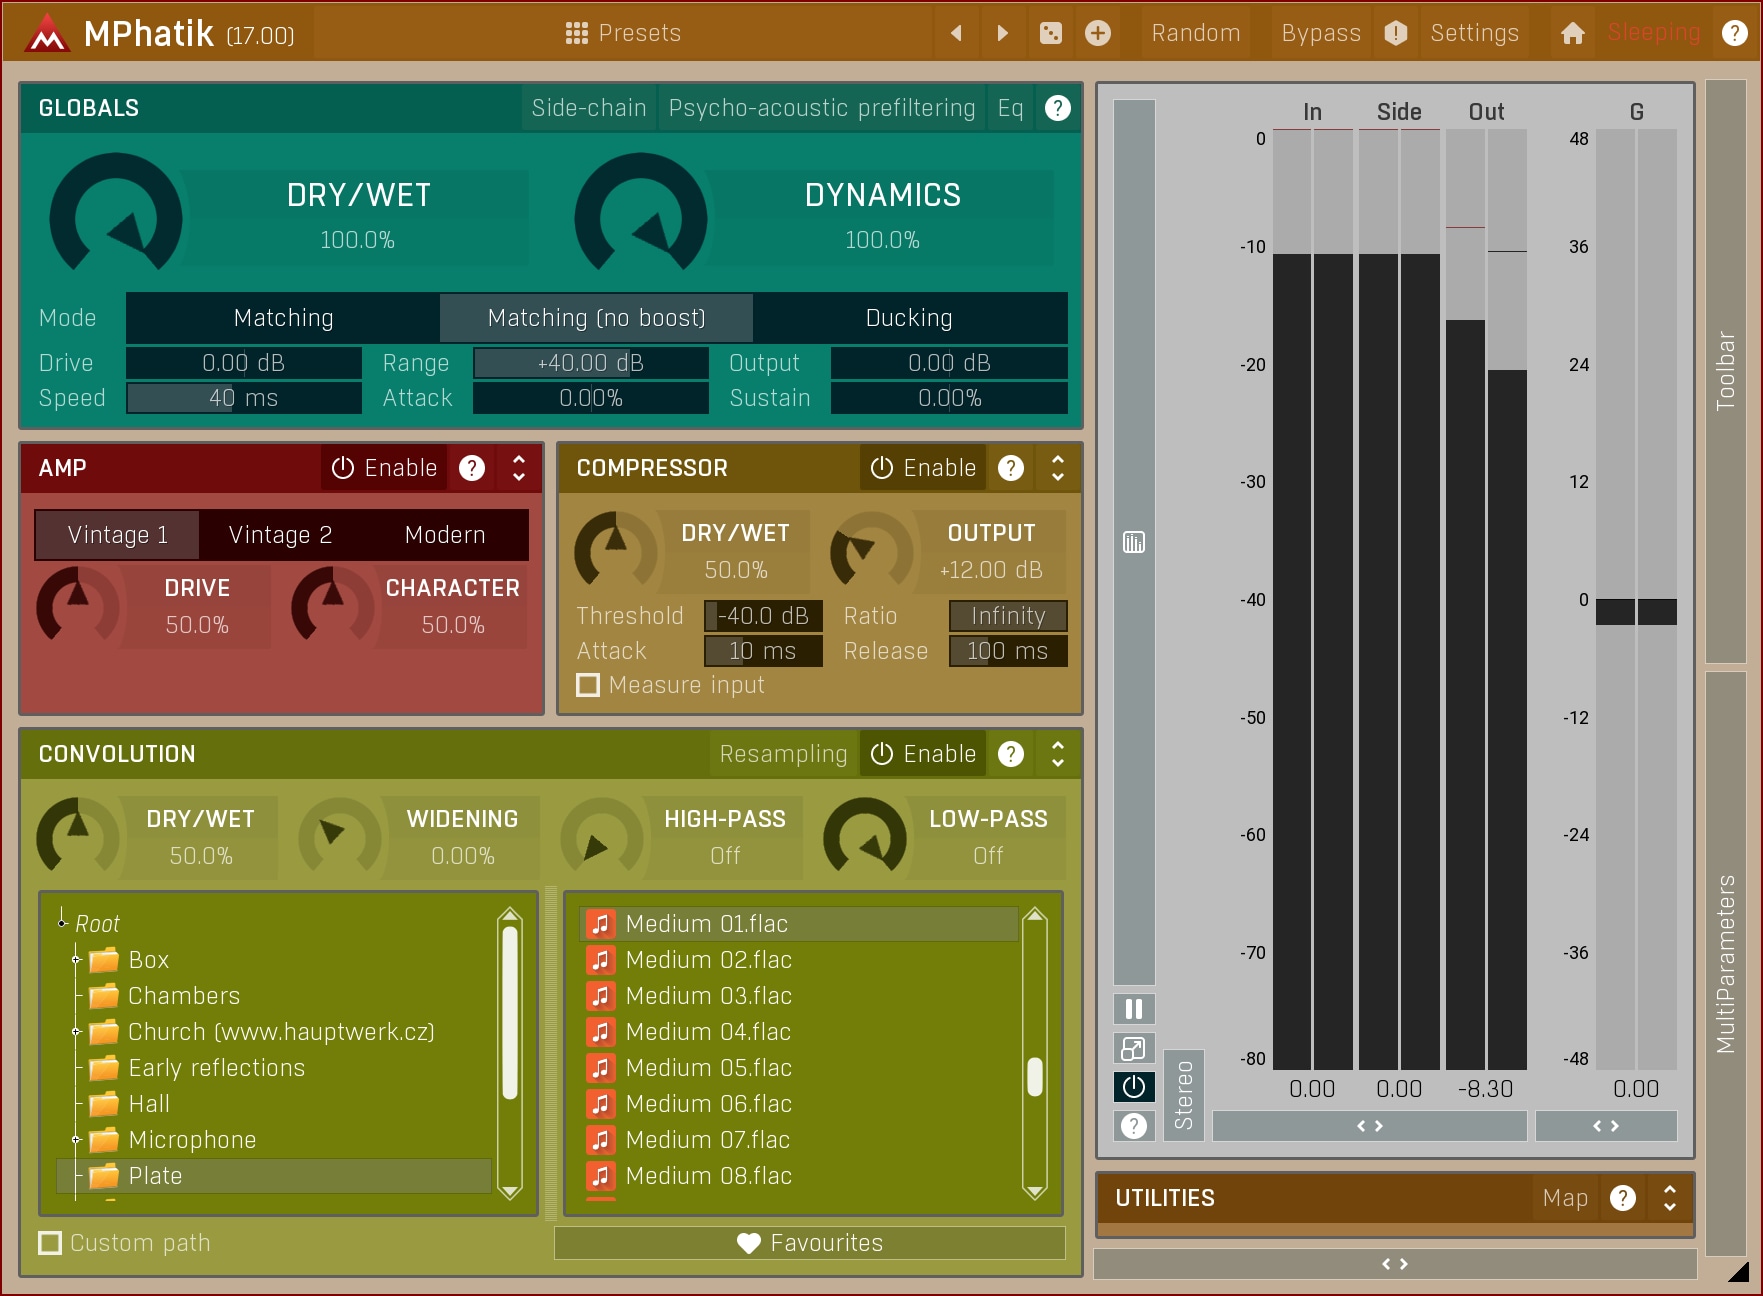The height and width of the screenshot is (1296, 1763).
Task: Open the Globals help question icon
Action: tap(1057, 108)
